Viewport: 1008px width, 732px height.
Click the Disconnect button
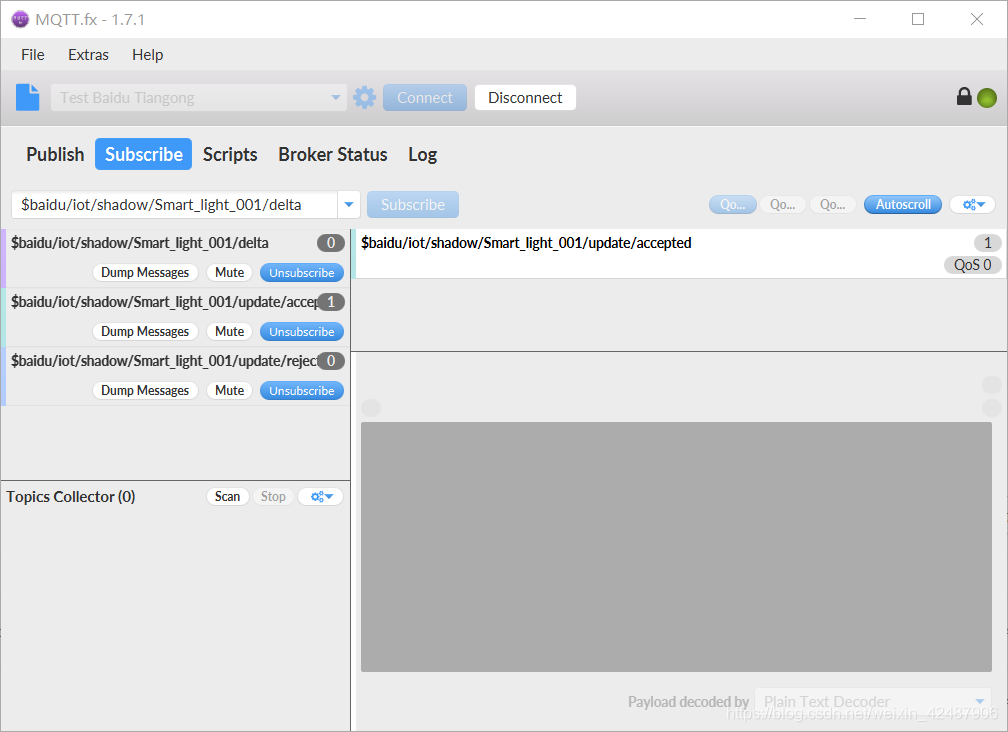pos(525,98)
